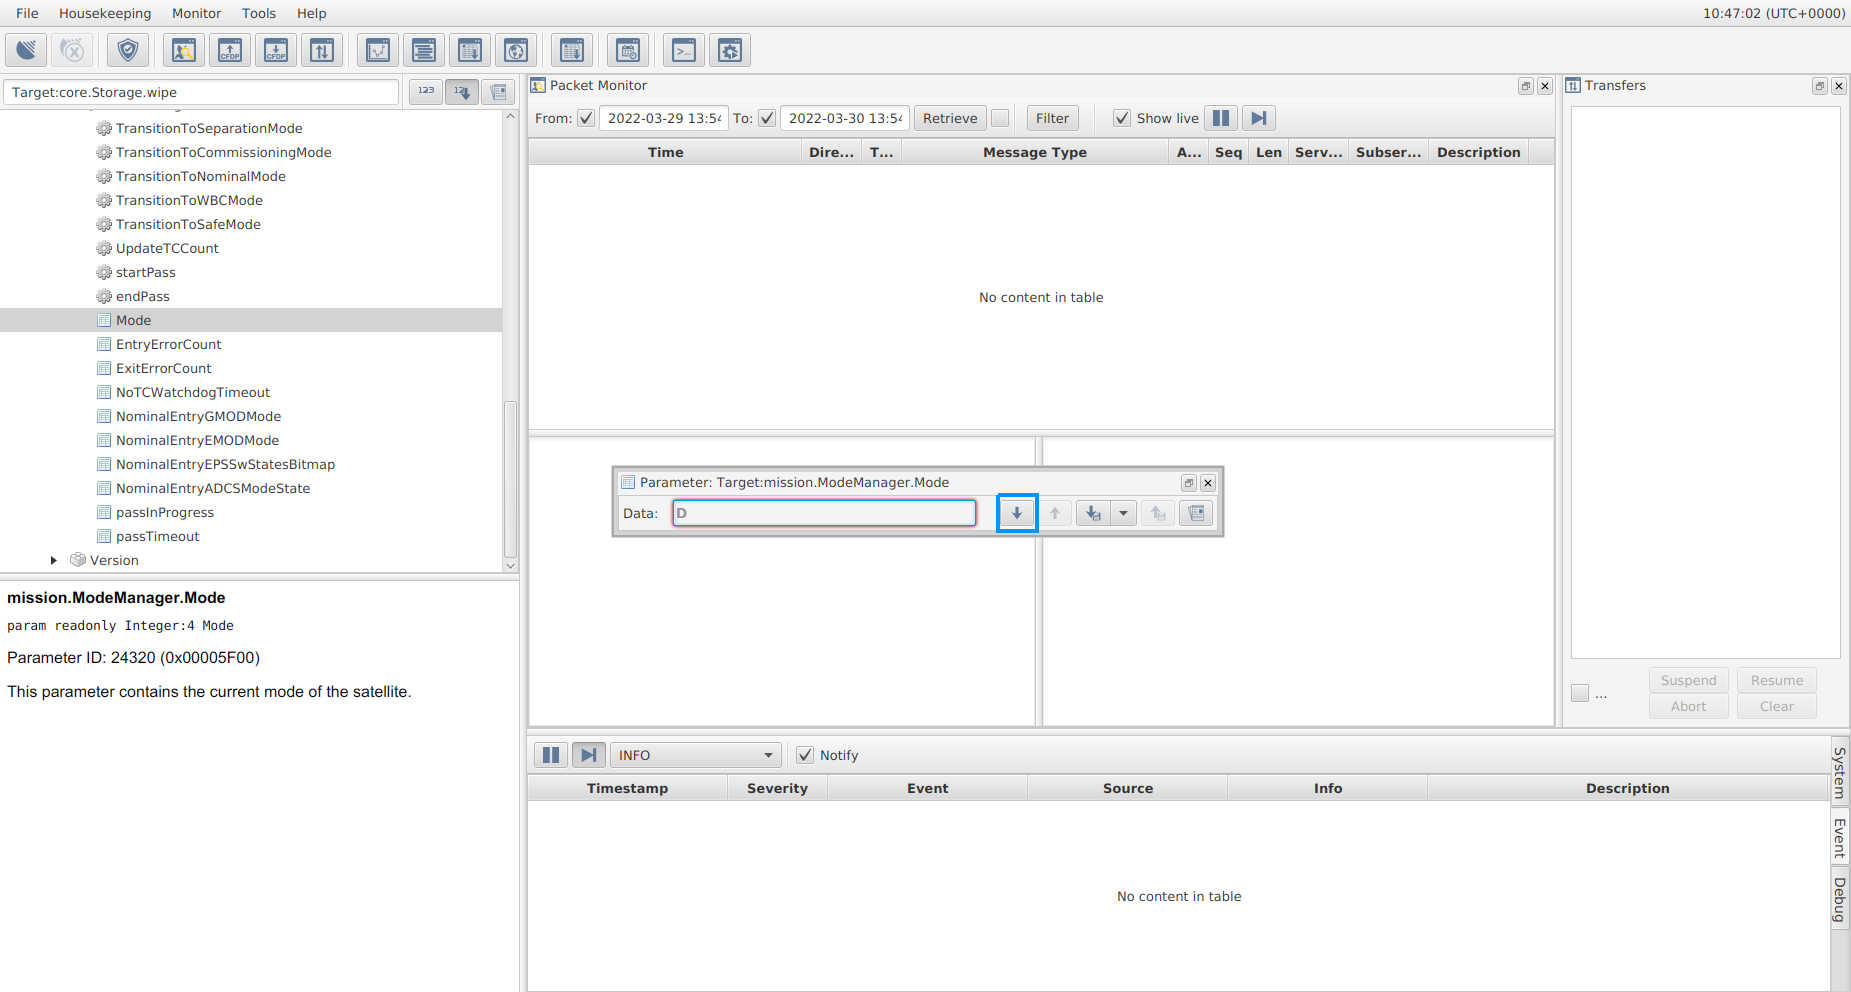Click the shield security toolbar icon
This screenshot has width=1851, height=992.
coord(128,50)
